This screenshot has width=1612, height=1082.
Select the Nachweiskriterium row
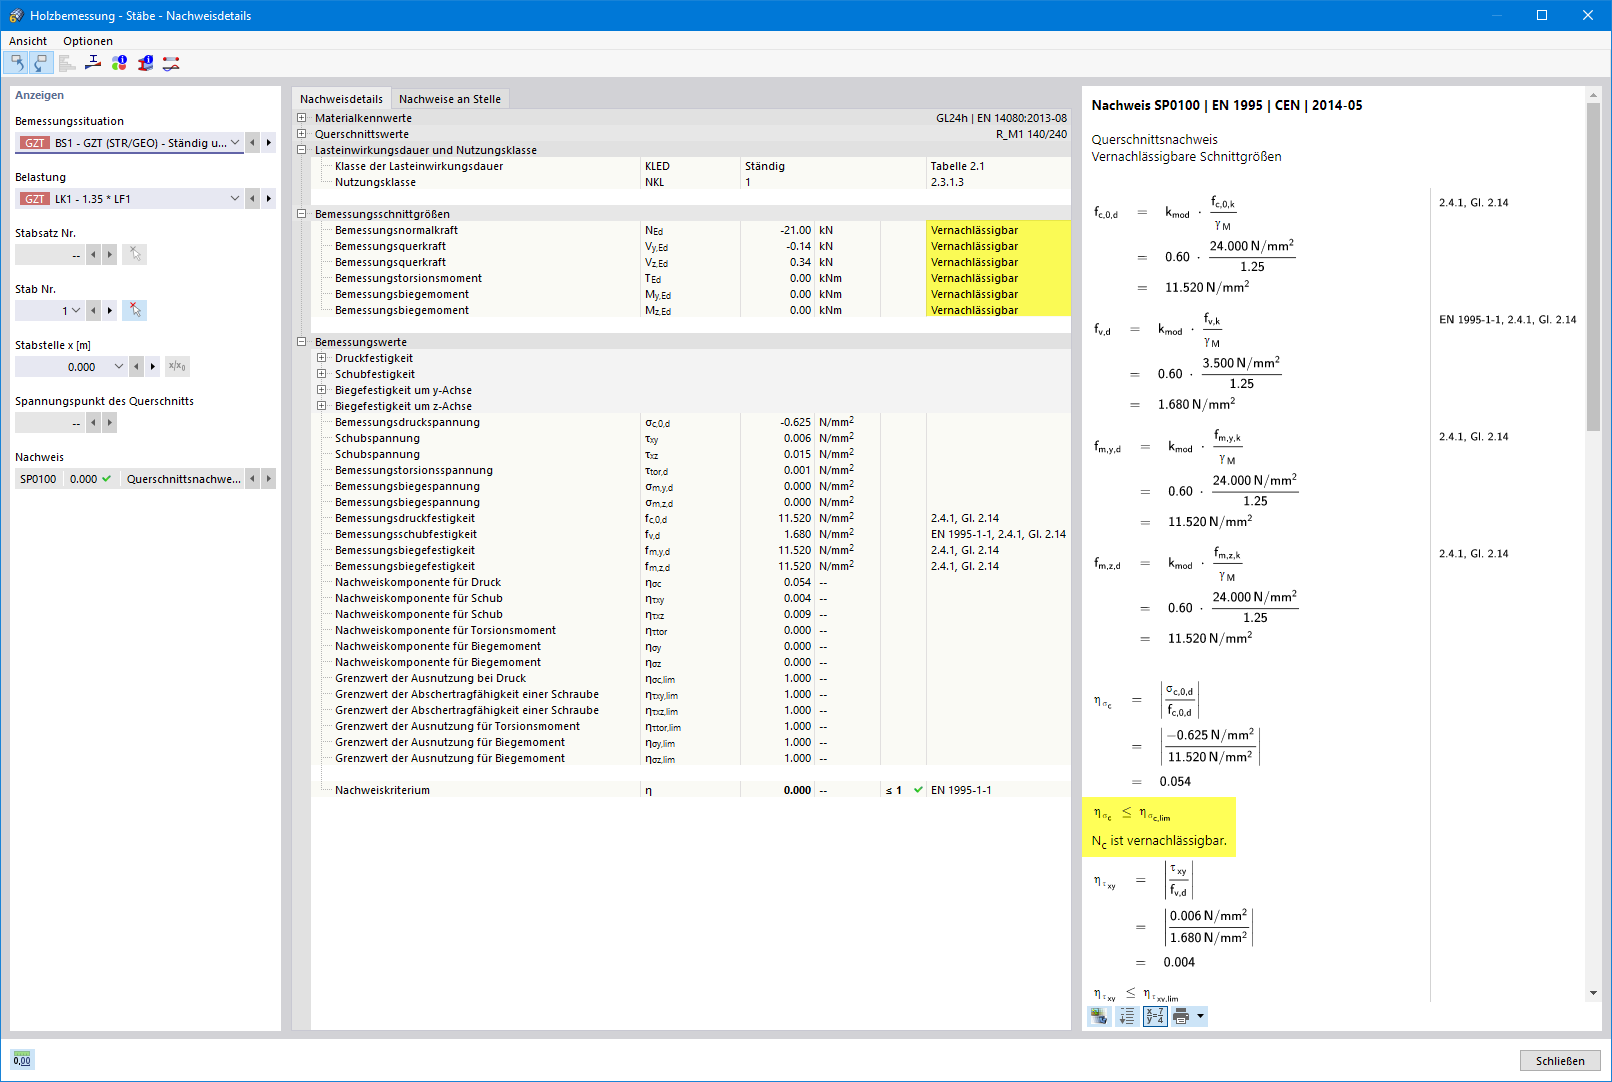pos(692,790)
